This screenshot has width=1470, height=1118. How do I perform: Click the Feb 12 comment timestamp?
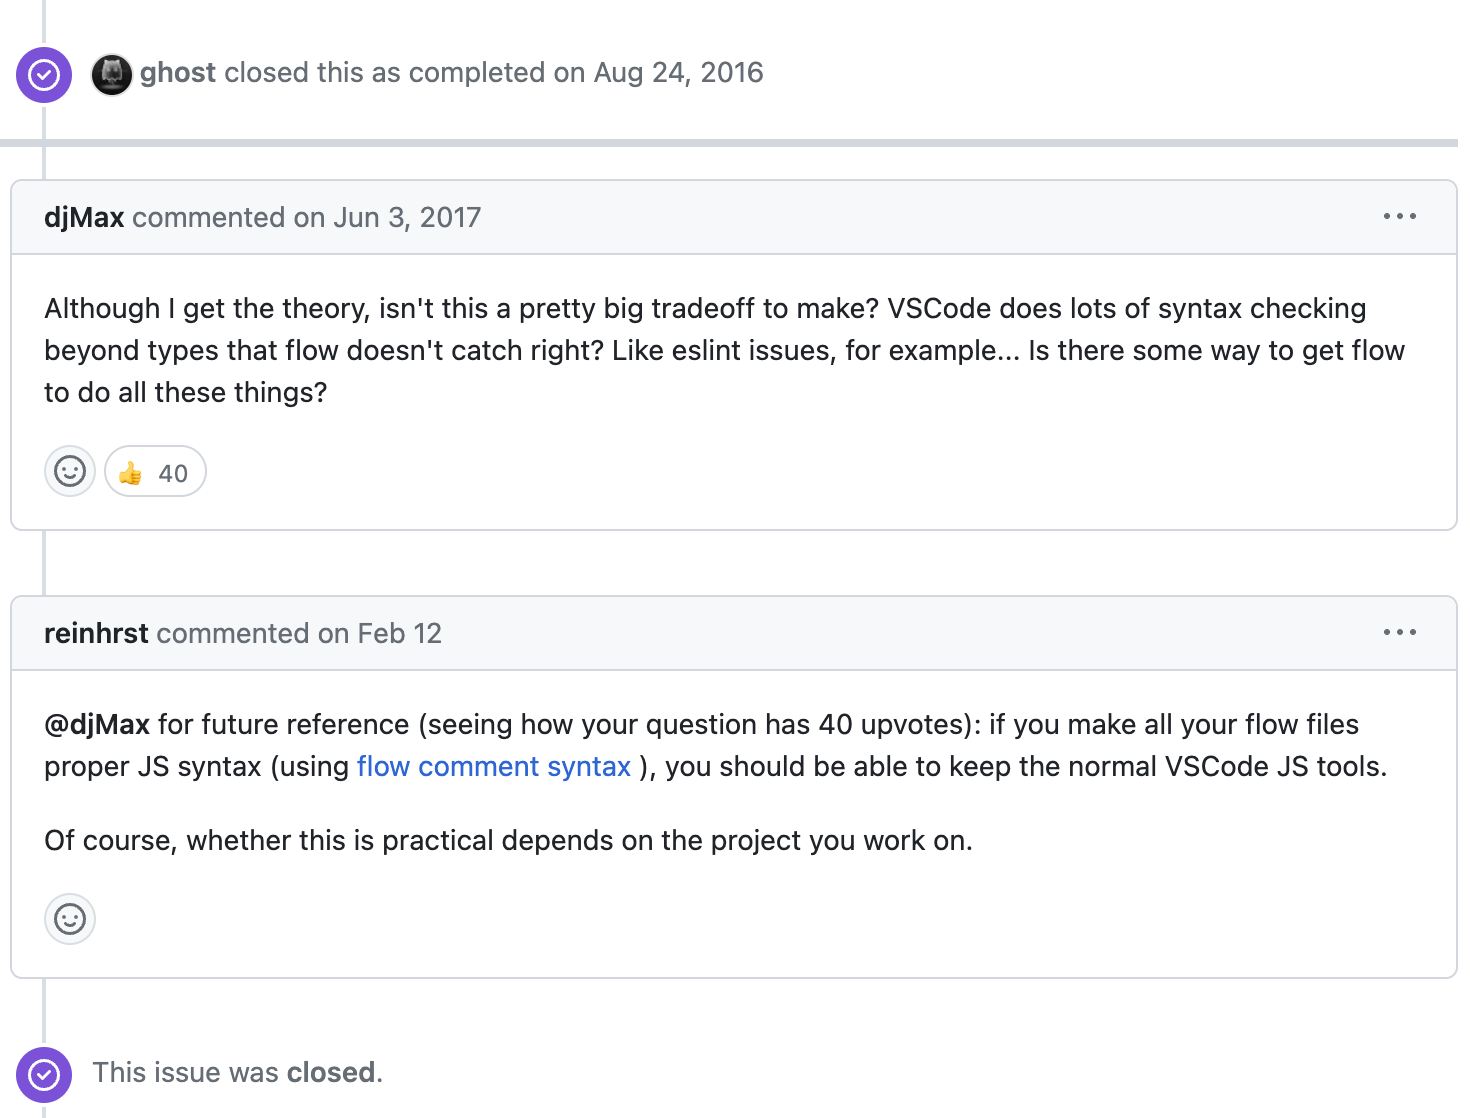[x=399, y=633]
